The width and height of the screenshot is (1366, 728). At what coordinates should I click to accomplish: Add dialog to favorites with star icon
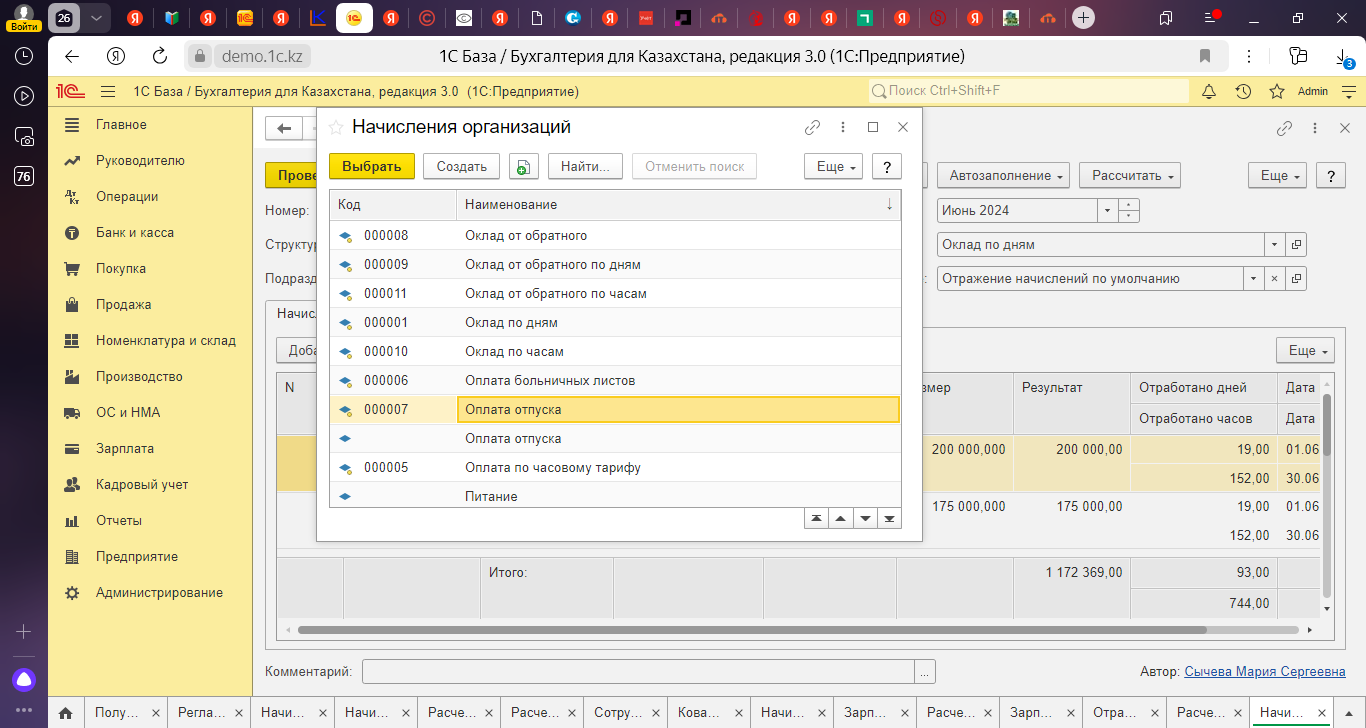336,127
